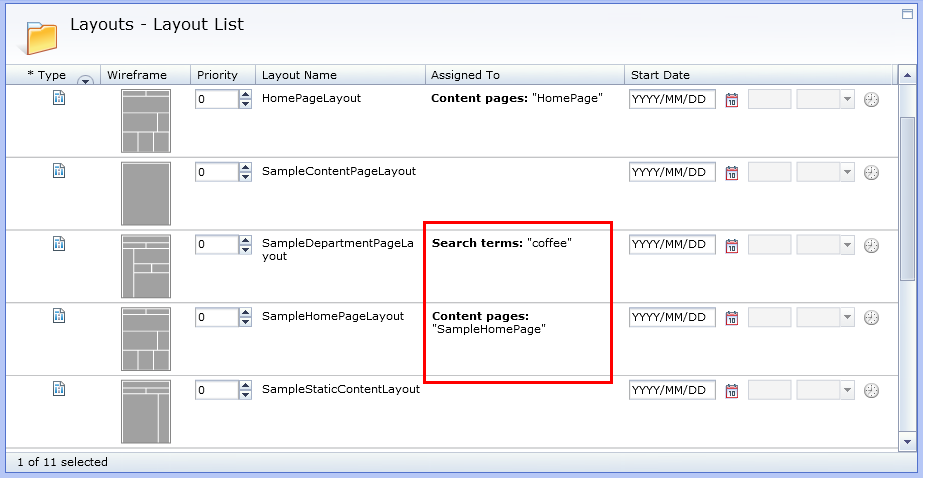Screen dimensions: 925x478
Task: Select the SampleDepartmentPageLayout wireframe thumbnail
Action: point(146,266)
